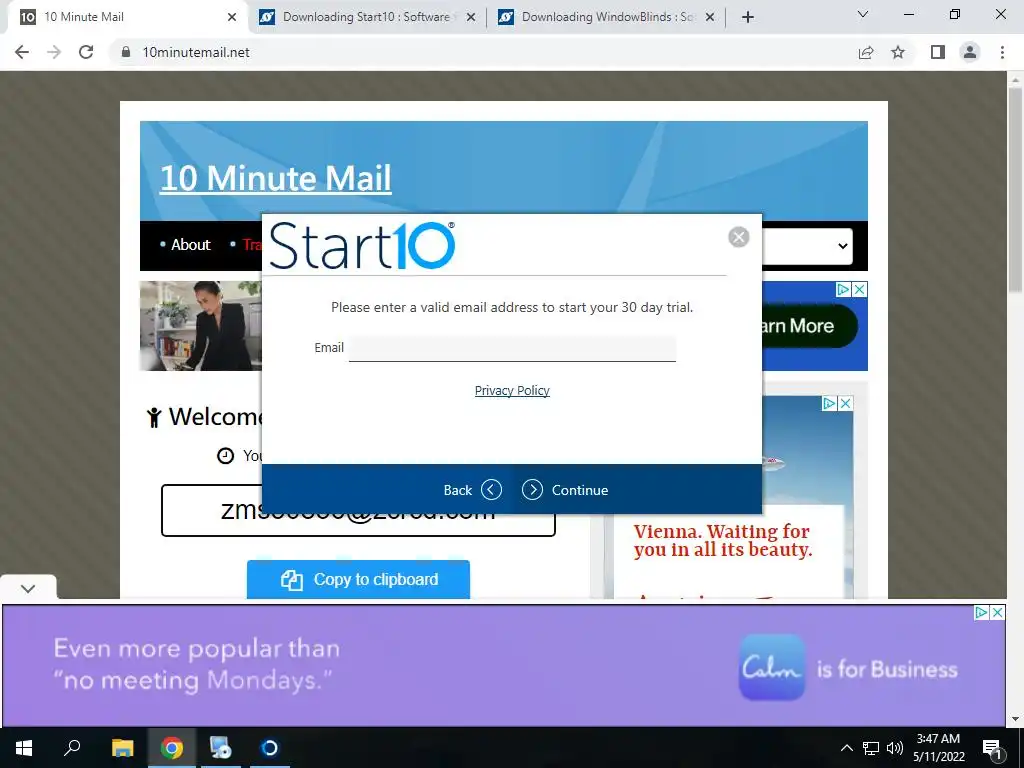Close the Start10 trial dialog
The image size is (1024, 768).
(x=739, y=237)
